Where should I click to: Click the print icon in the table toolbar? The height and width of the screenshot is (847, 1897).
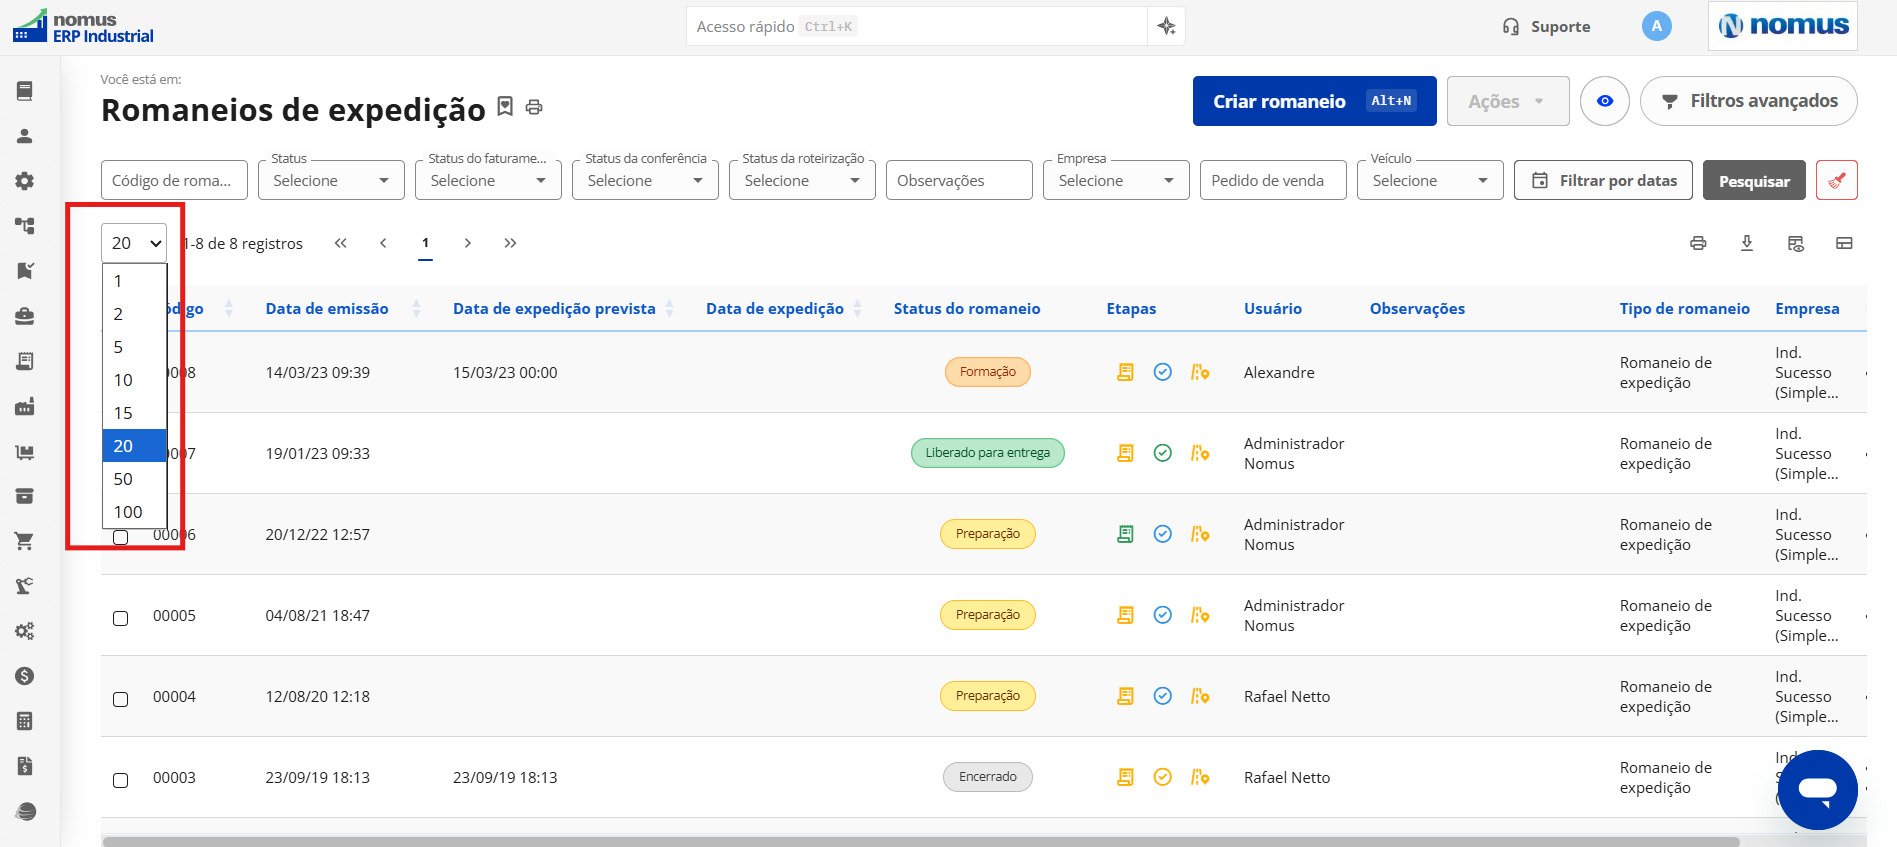1698,243
